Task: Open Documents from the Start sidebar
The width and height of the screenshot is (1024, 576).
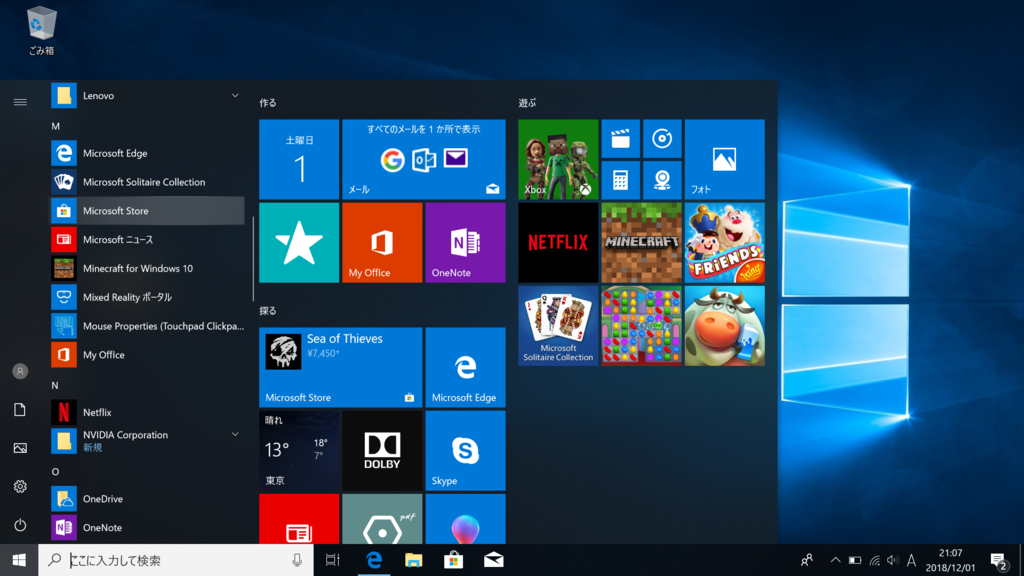Action: (x=20, y=409)
